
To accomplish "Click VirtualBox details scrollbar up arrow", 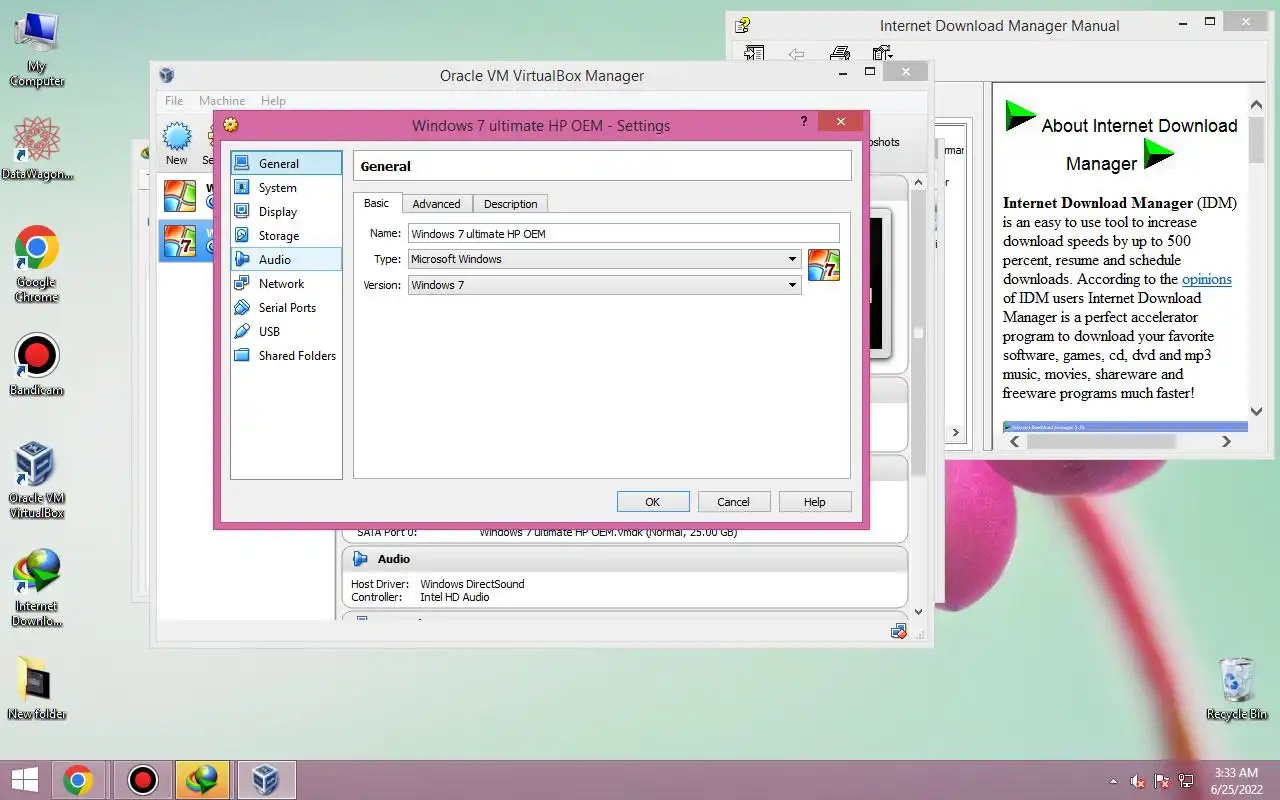I will [x=919, y=184].
